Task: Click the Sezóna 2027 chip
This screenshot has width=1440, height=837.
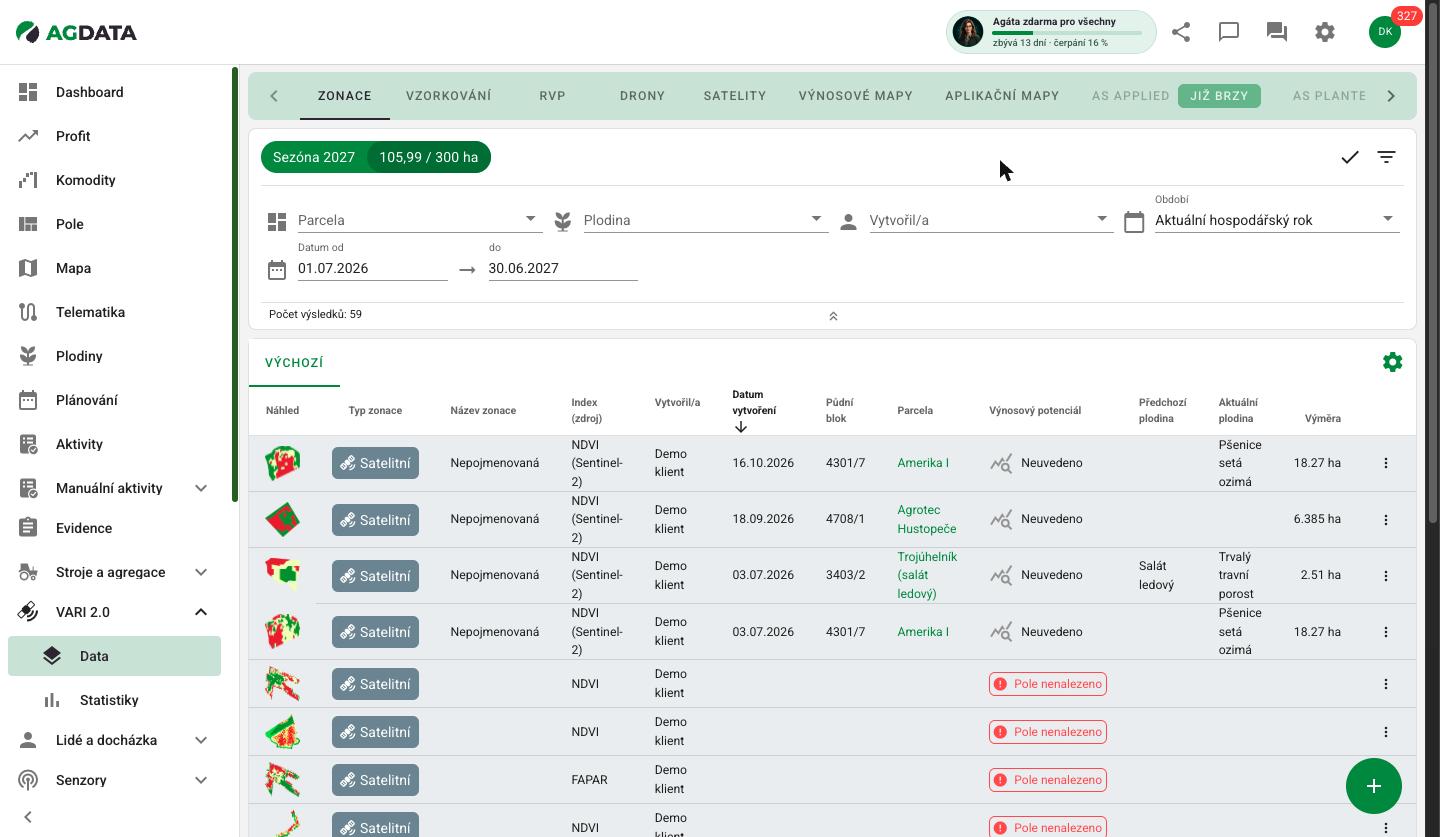Action: tap(314, 157)
